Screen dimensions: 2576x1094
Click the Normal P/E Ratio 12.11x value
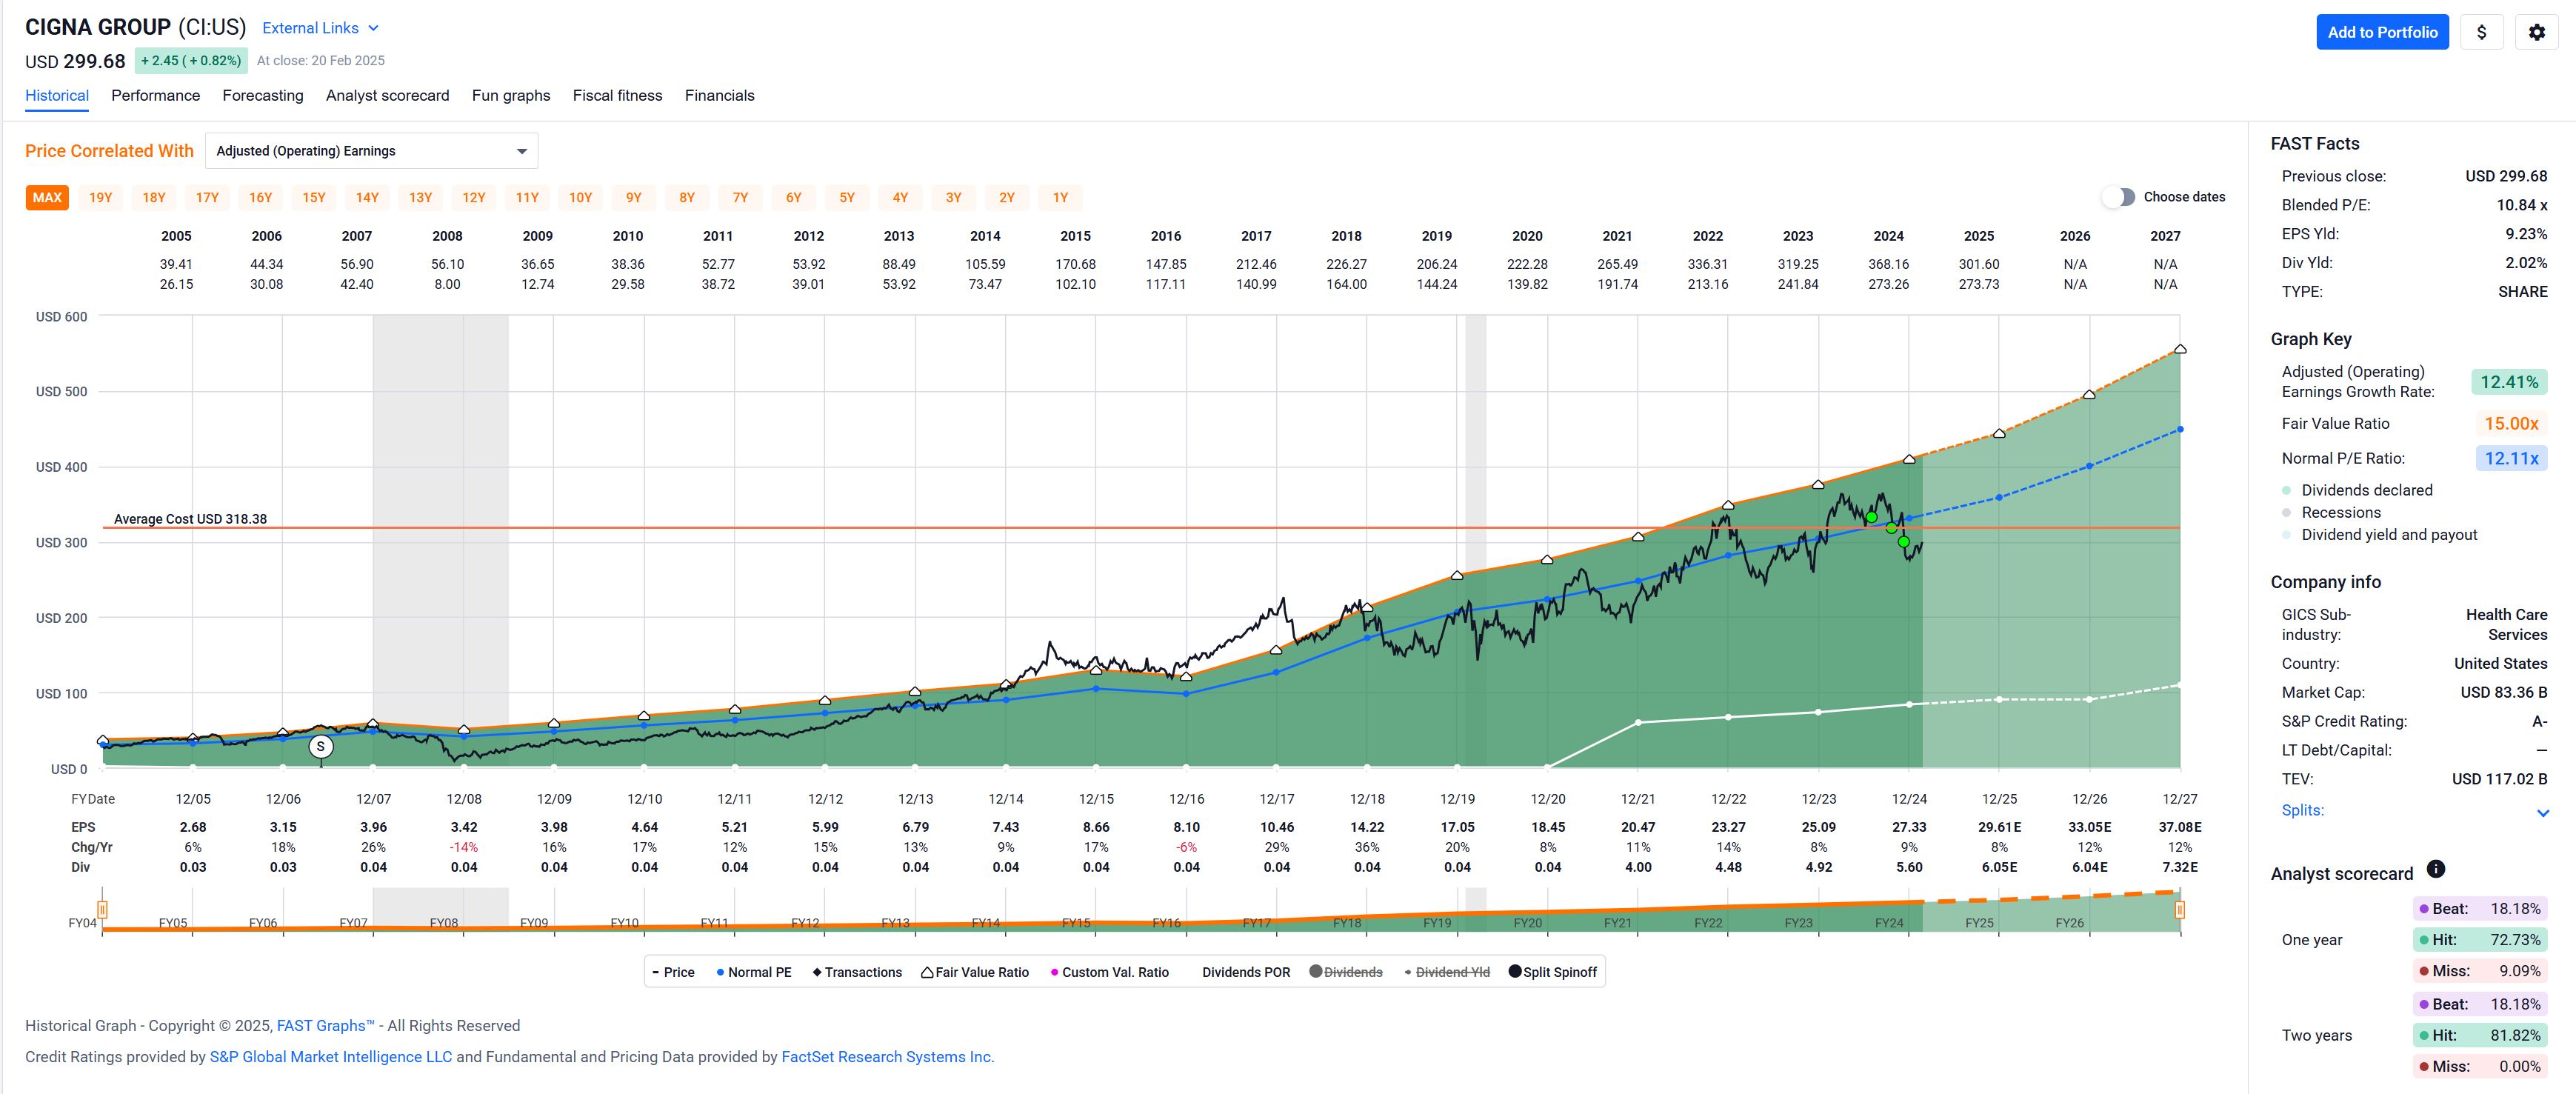click(2511, 459)
